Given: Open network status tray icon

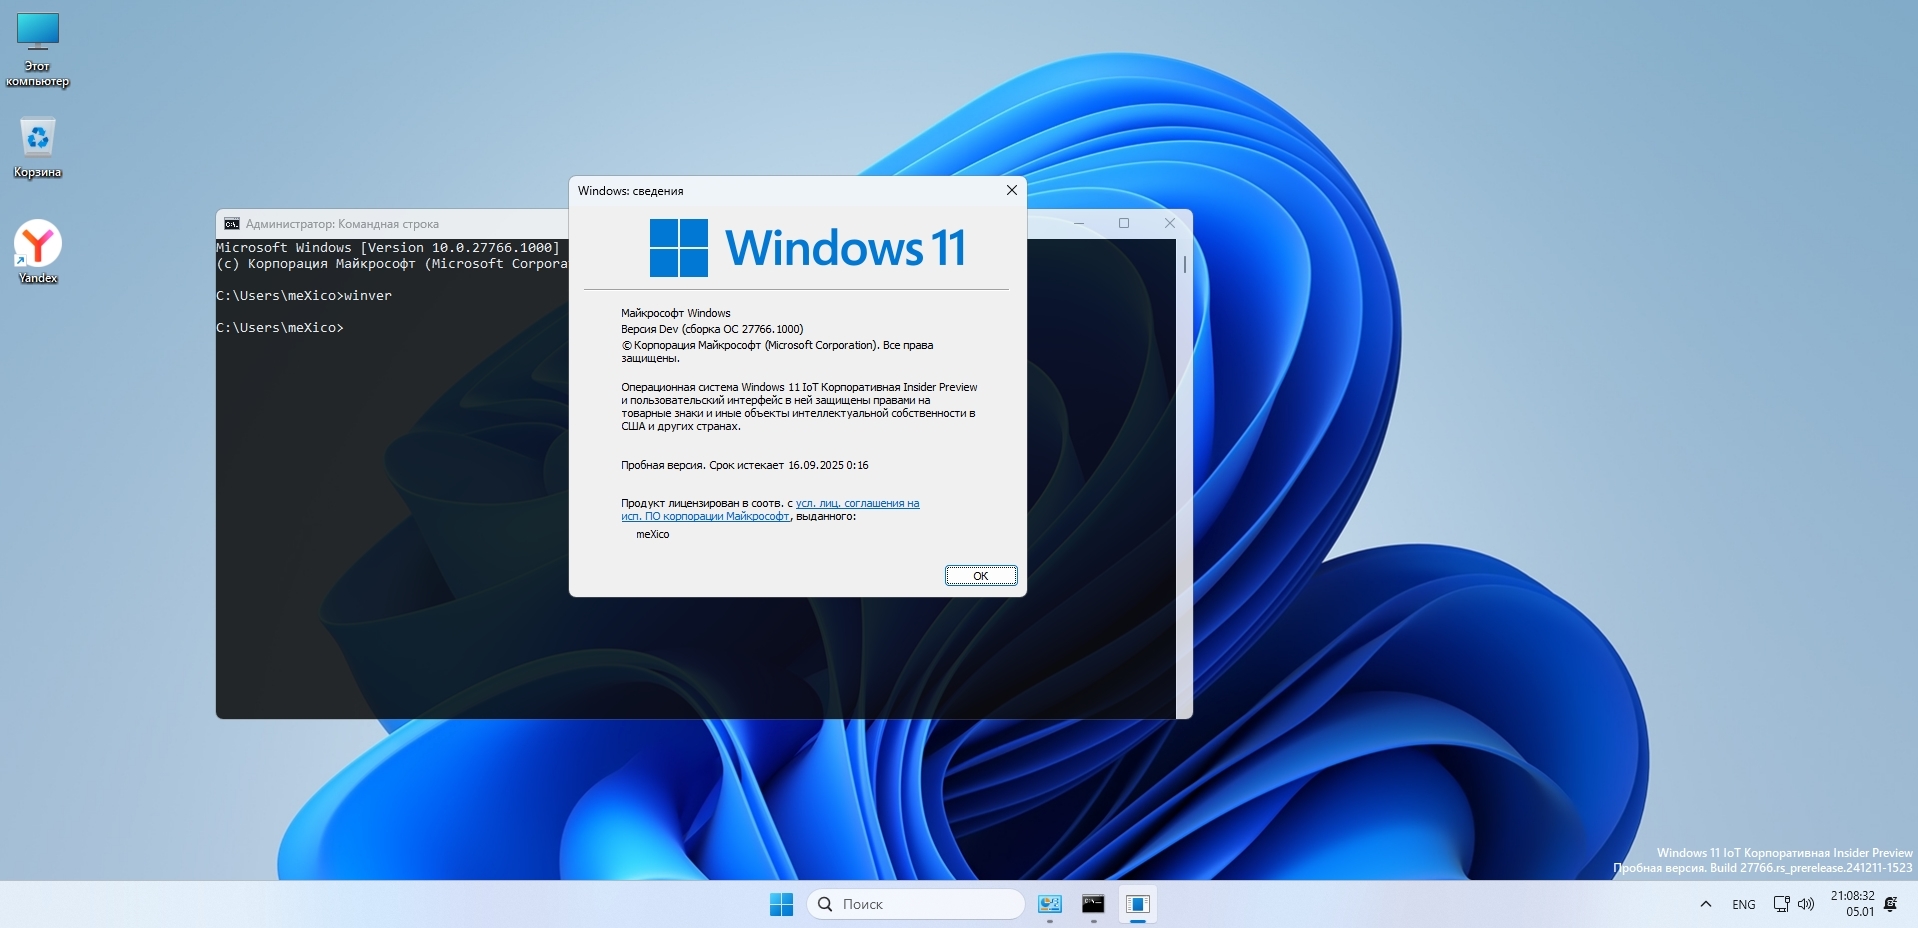Looking at the screenshot, I should pos(1781,904).
